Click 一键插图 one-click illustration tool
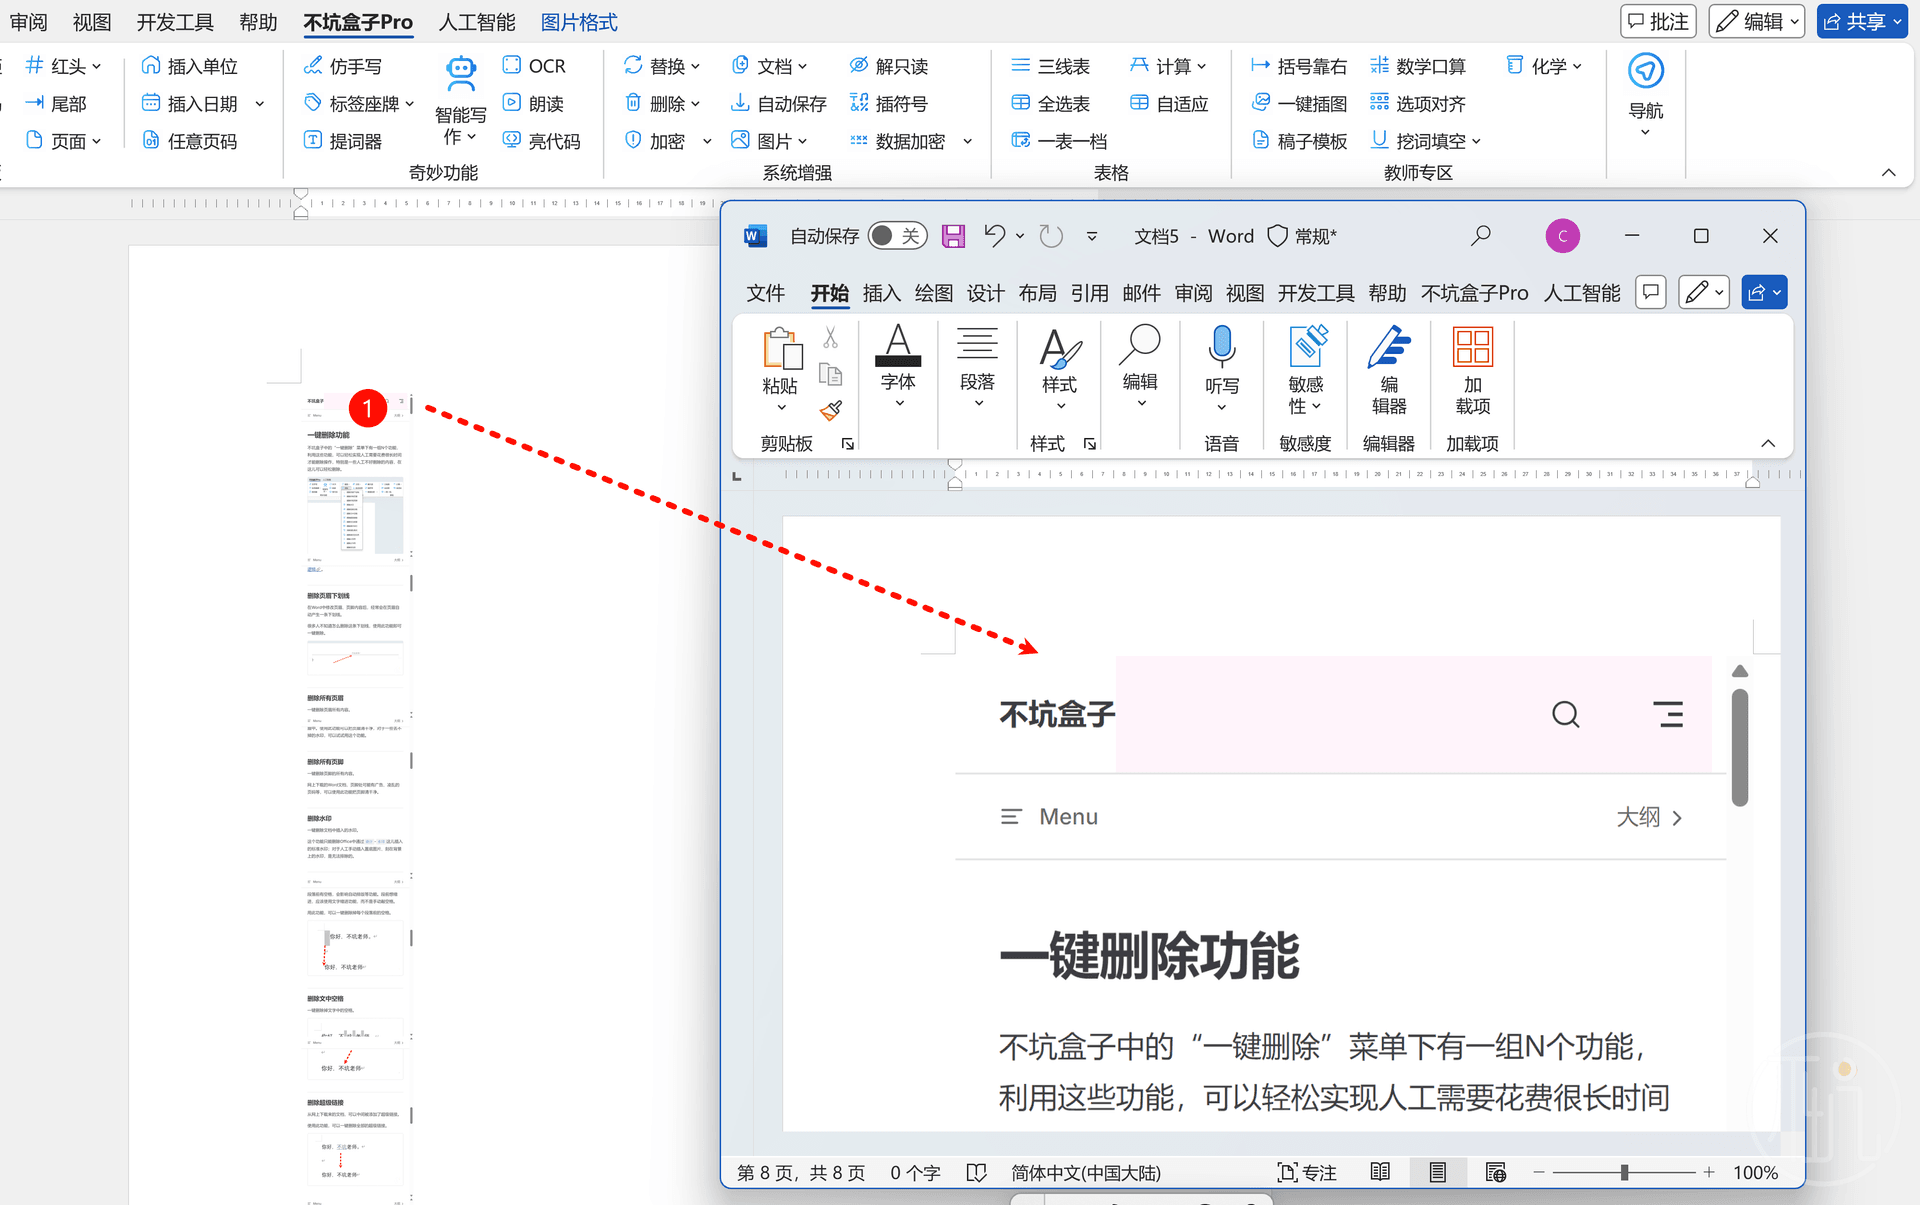This screenshot has height=1205, width=1920. (1299, 103)
